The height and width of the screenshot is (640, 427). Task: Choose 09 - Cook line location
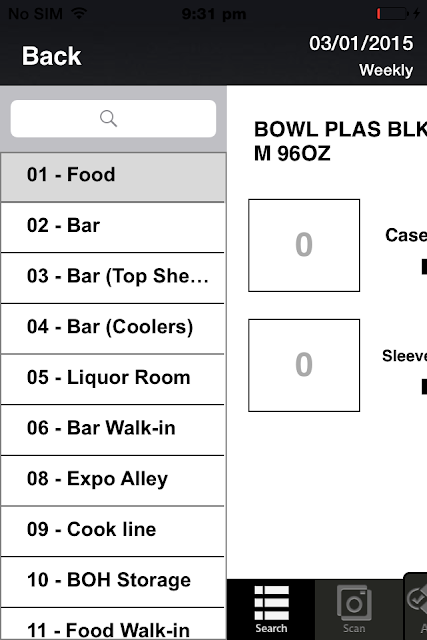pos(113,531)
